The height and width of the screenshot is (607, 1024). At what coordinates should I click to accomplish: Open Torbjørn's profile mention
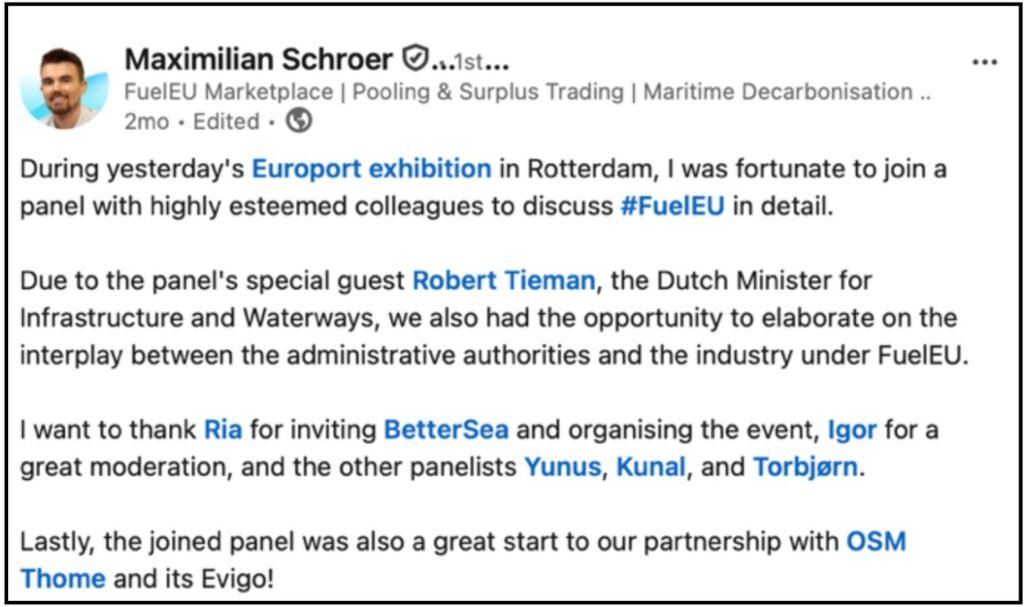coord(805,467)
